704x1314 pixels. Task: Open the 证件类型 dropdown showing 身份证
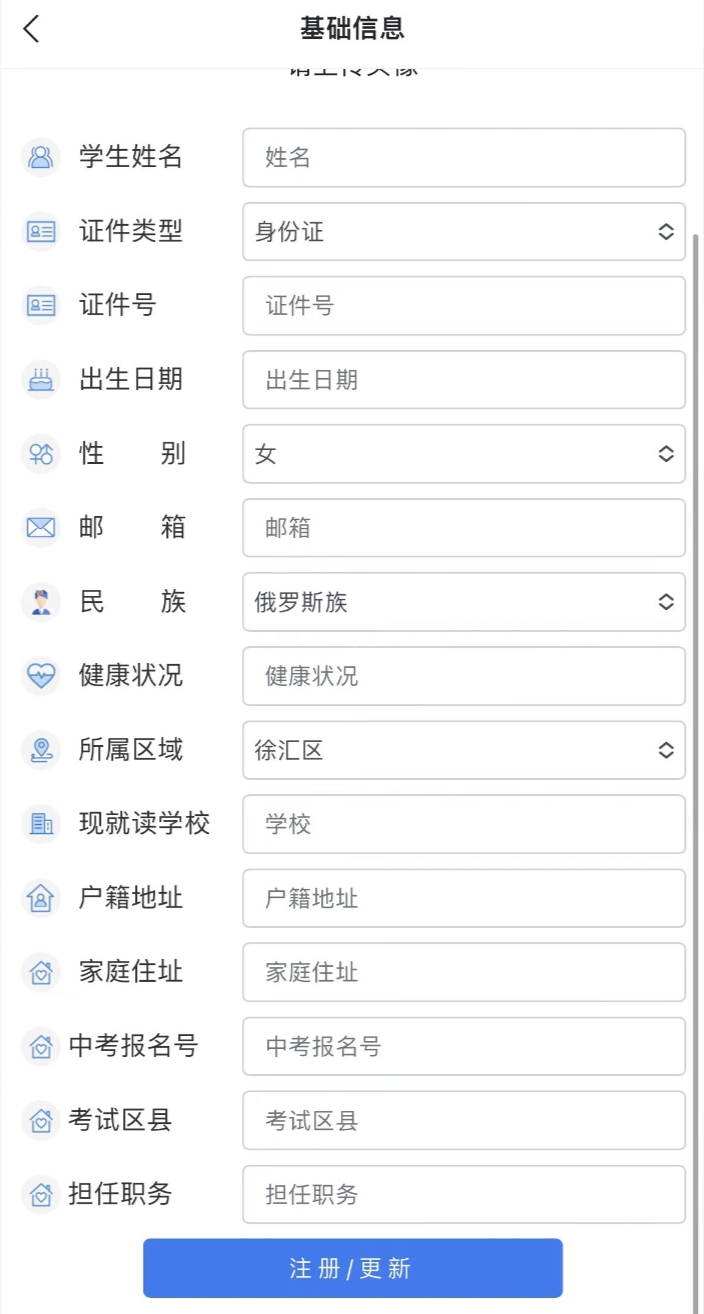[464, 232]
